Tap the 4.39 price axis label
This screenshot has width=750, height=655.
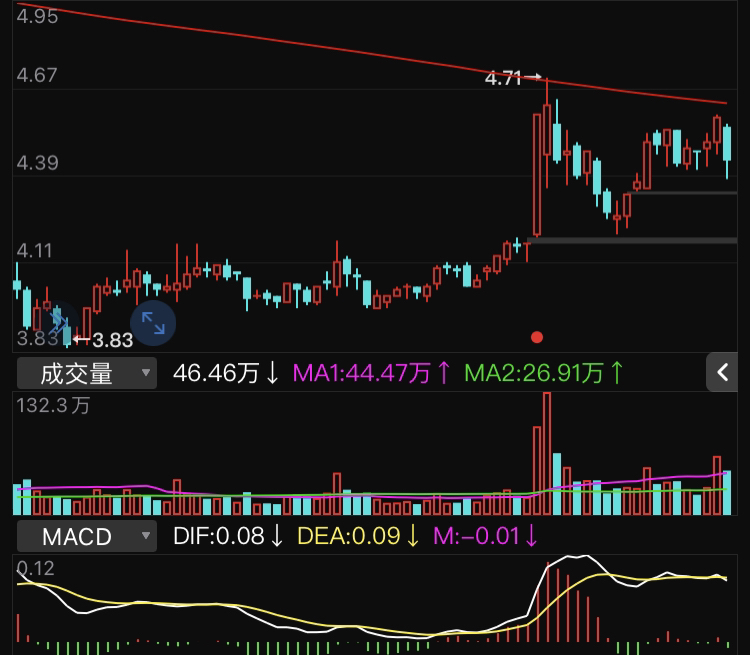click(x=37, y=163)
